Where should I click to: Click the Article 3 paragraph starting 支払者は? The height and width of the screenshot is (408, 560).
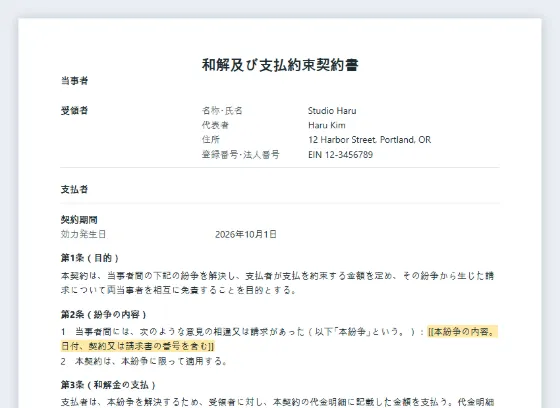pyautogui.click(x=278, y=402)
